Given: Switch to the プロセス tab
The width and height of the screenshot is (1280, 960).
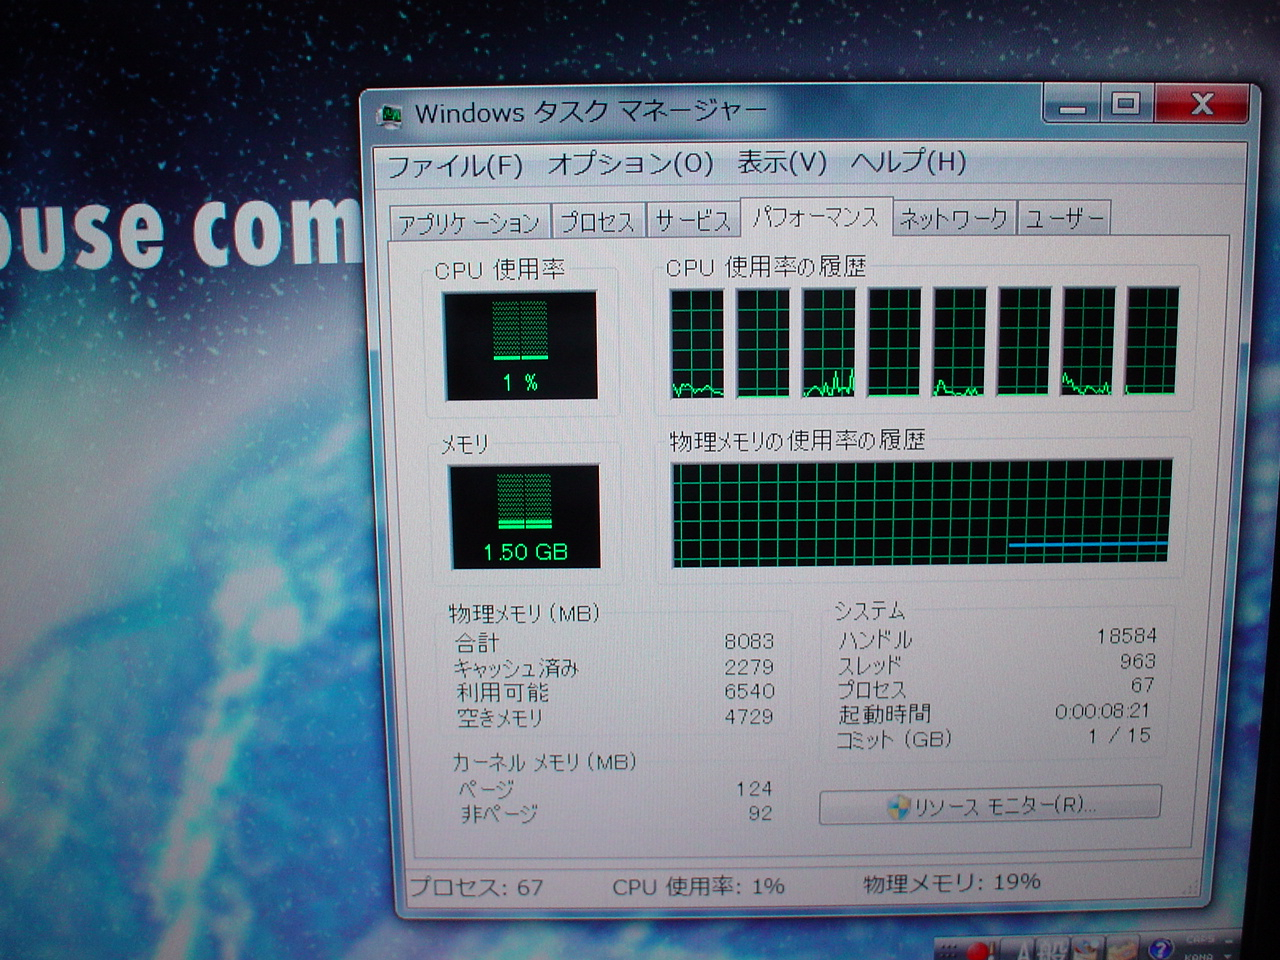Looking at the screenshot, I should click(x=597, y=221).
